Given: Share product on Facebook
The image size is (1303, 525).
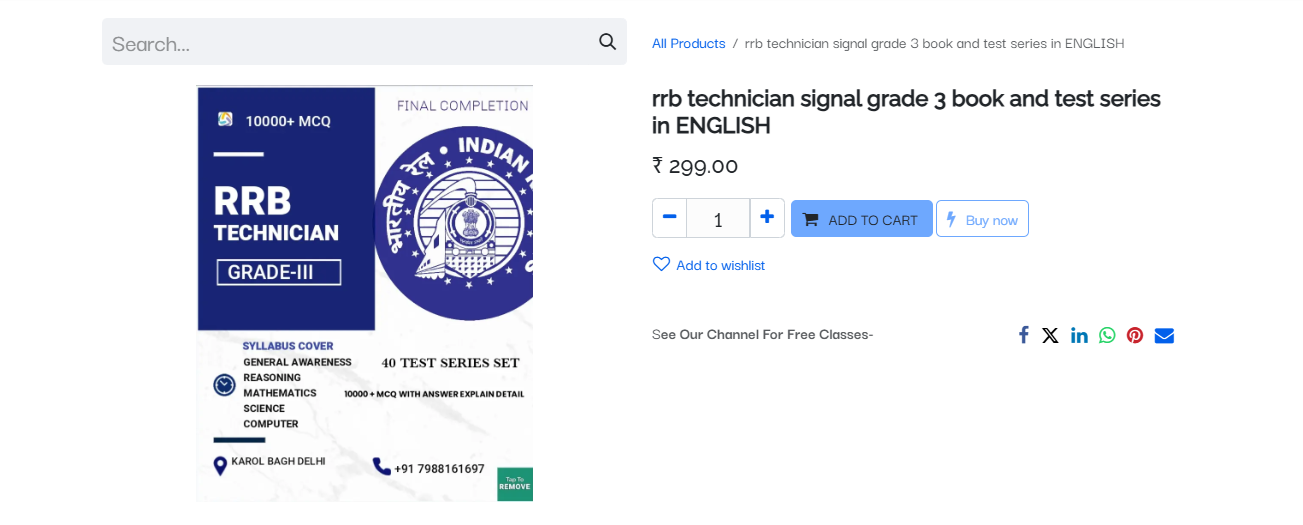Looking at the screenshot, I should click(x=1023, y=335).
